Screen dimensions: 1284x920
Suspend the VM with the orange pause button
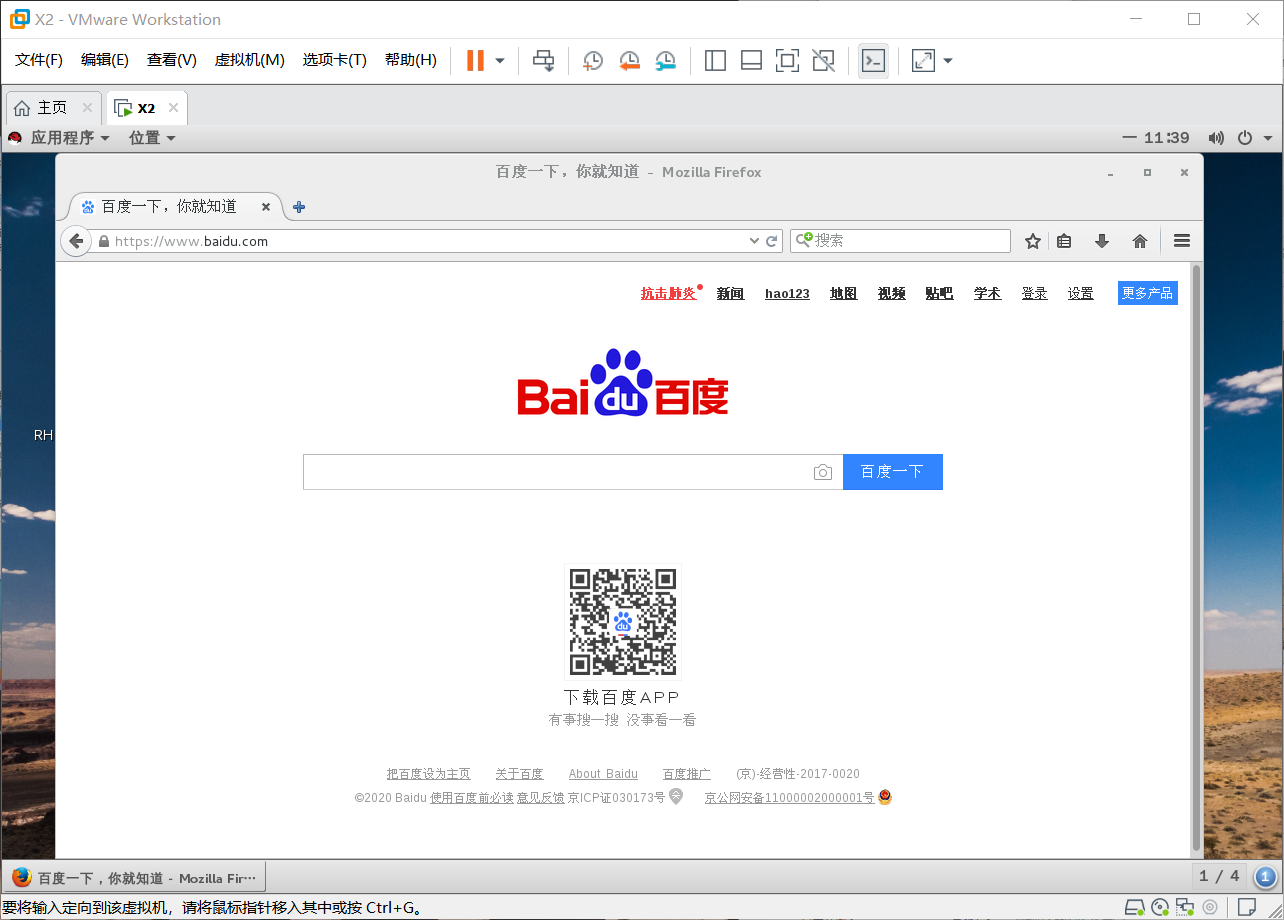[x=475, y=60]
